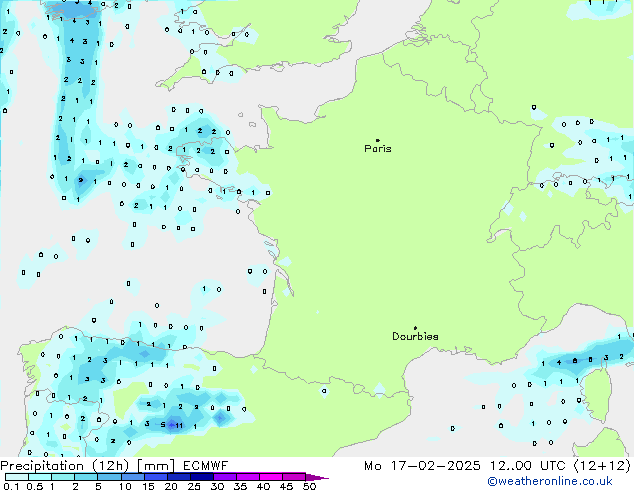Click the '(12+12)' forecast offset text
This screenshot has width=634, height=490.
(x=602, y=466)
